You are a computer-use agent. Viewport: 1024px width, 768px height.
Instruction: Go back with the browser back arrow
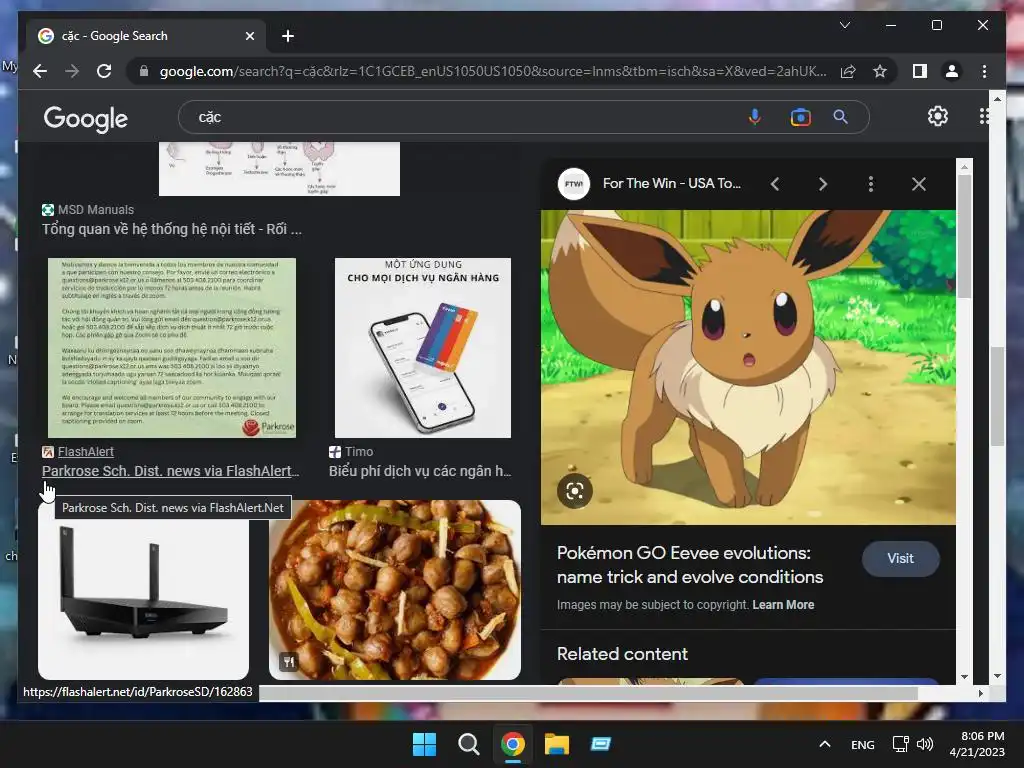click(40, 71)
